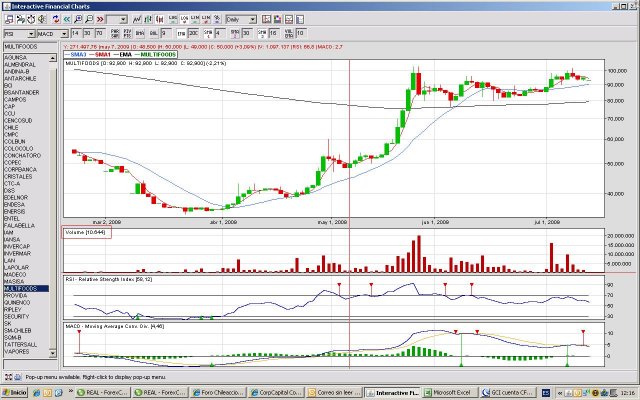Click the percent scale icon
640x400 pixels.
(x=217, y=19)
